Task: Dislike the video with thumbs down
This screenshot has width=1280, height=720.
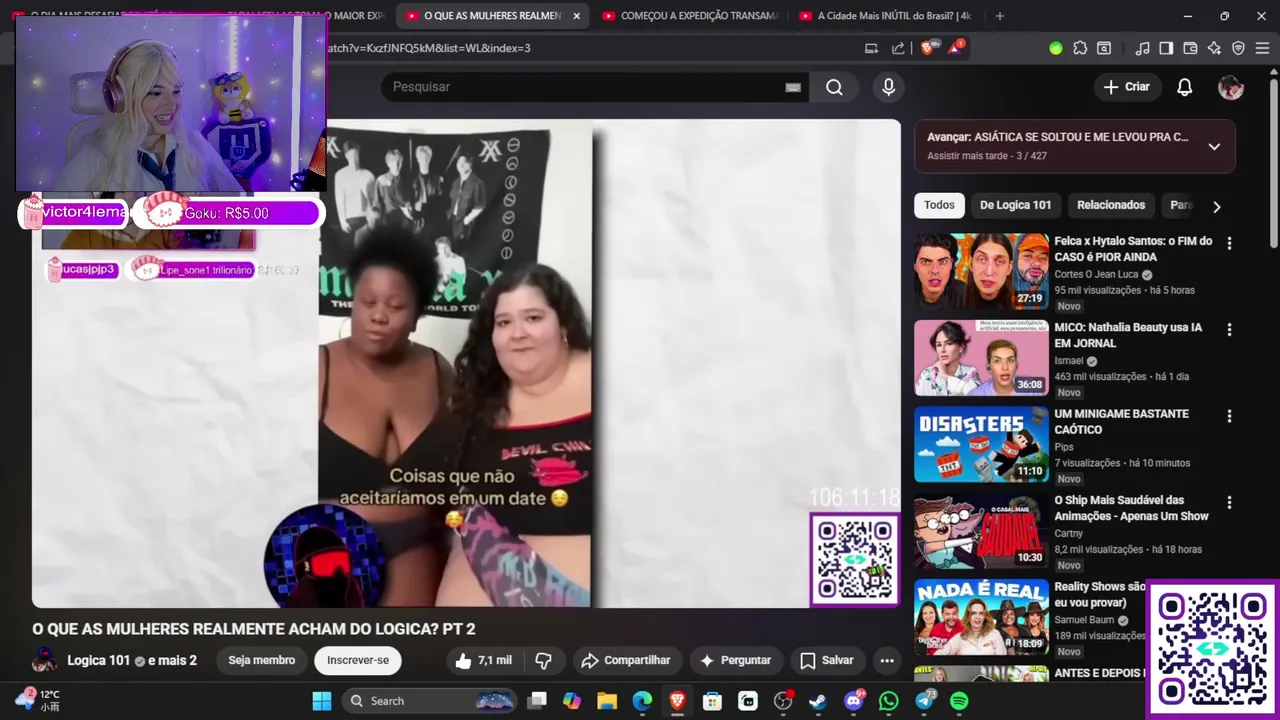Action: click(x=544, y=660)
